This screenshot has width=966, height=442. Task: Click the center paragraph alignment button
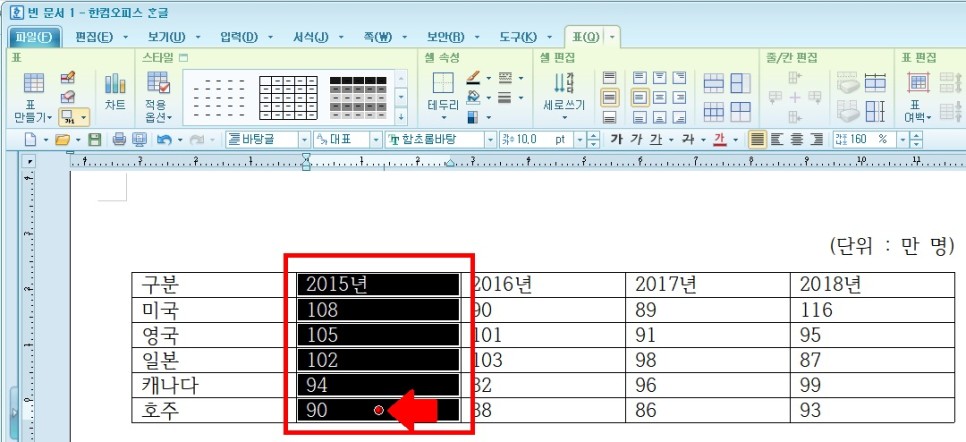(x=797, y=140)
